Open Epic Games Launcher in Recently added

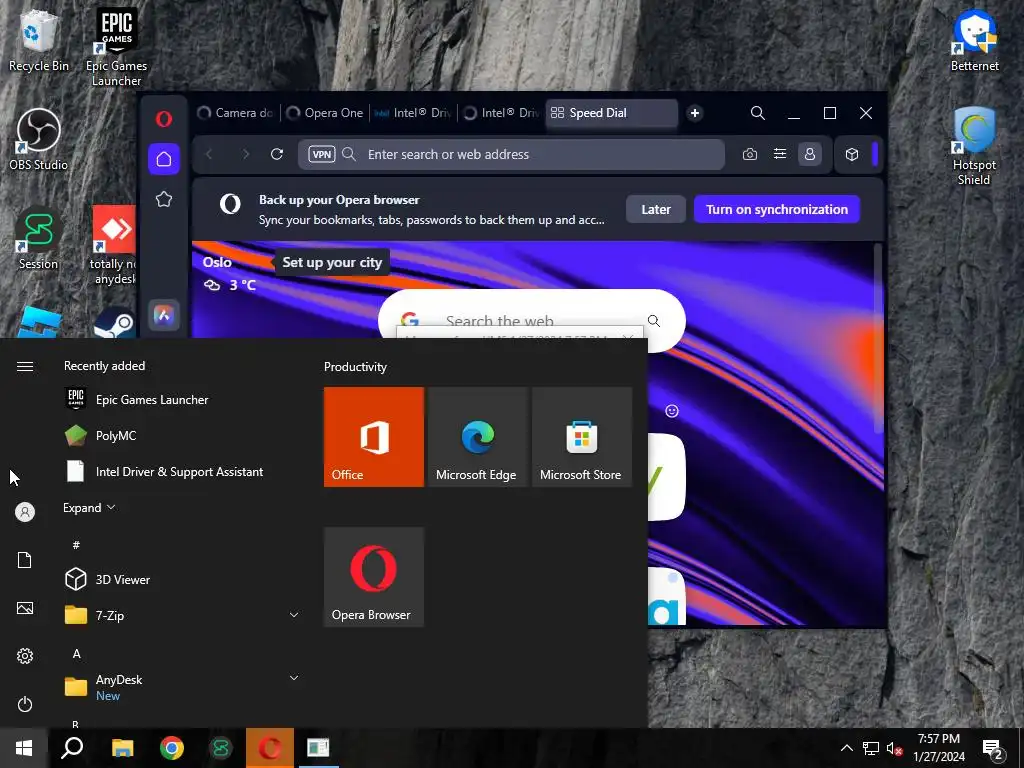pyautogui.click(x=182, y=400)
